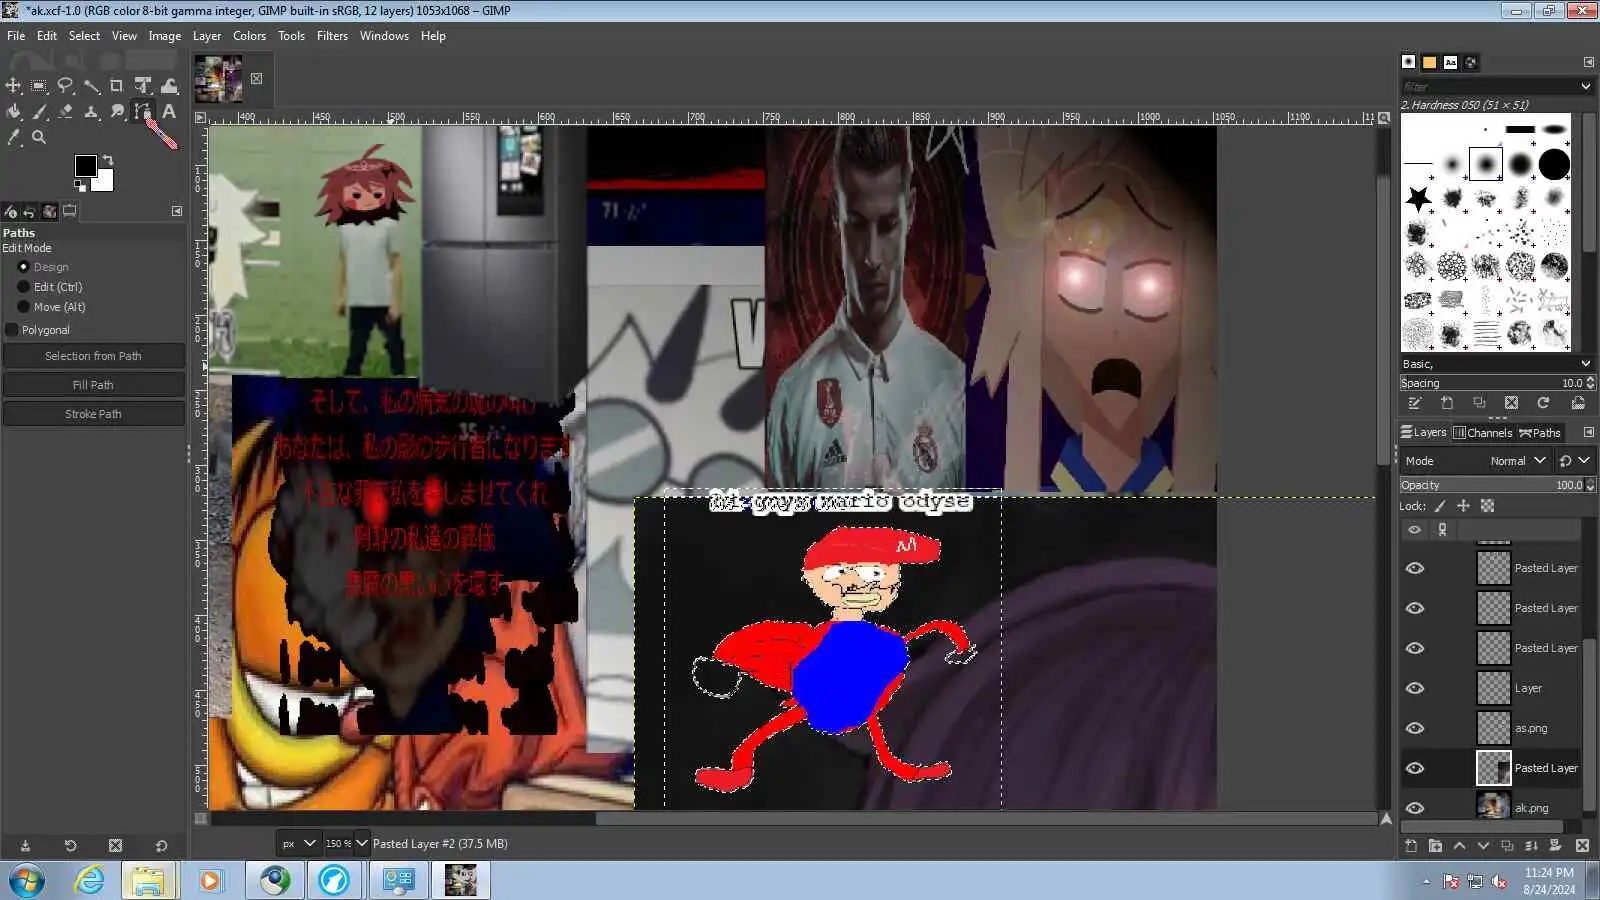Reset tool options to defaults
The image size is (1600, 900).
[x=161, y=846]
